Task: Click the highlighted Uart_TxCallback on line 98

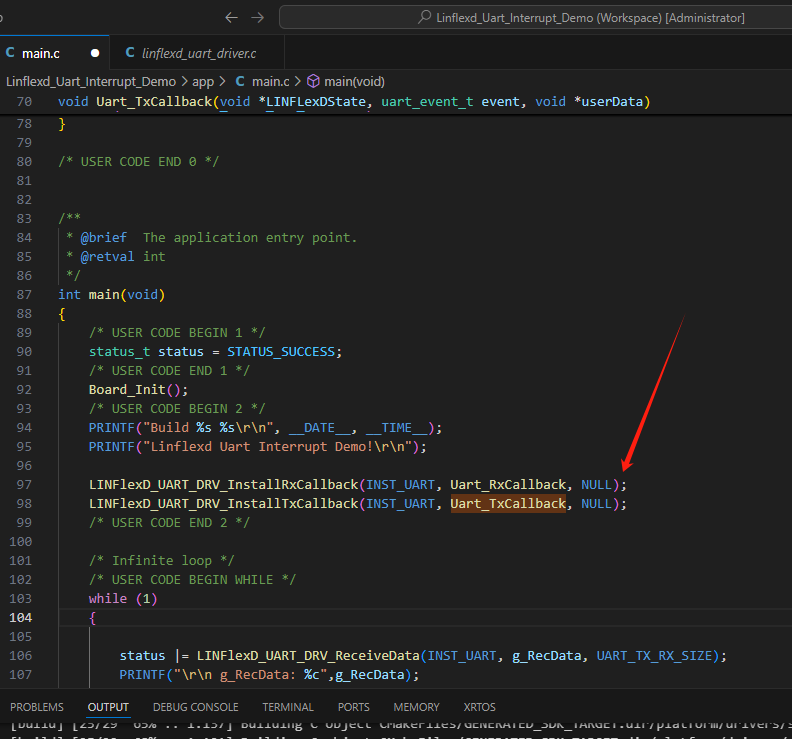Action: coord(507,503)
